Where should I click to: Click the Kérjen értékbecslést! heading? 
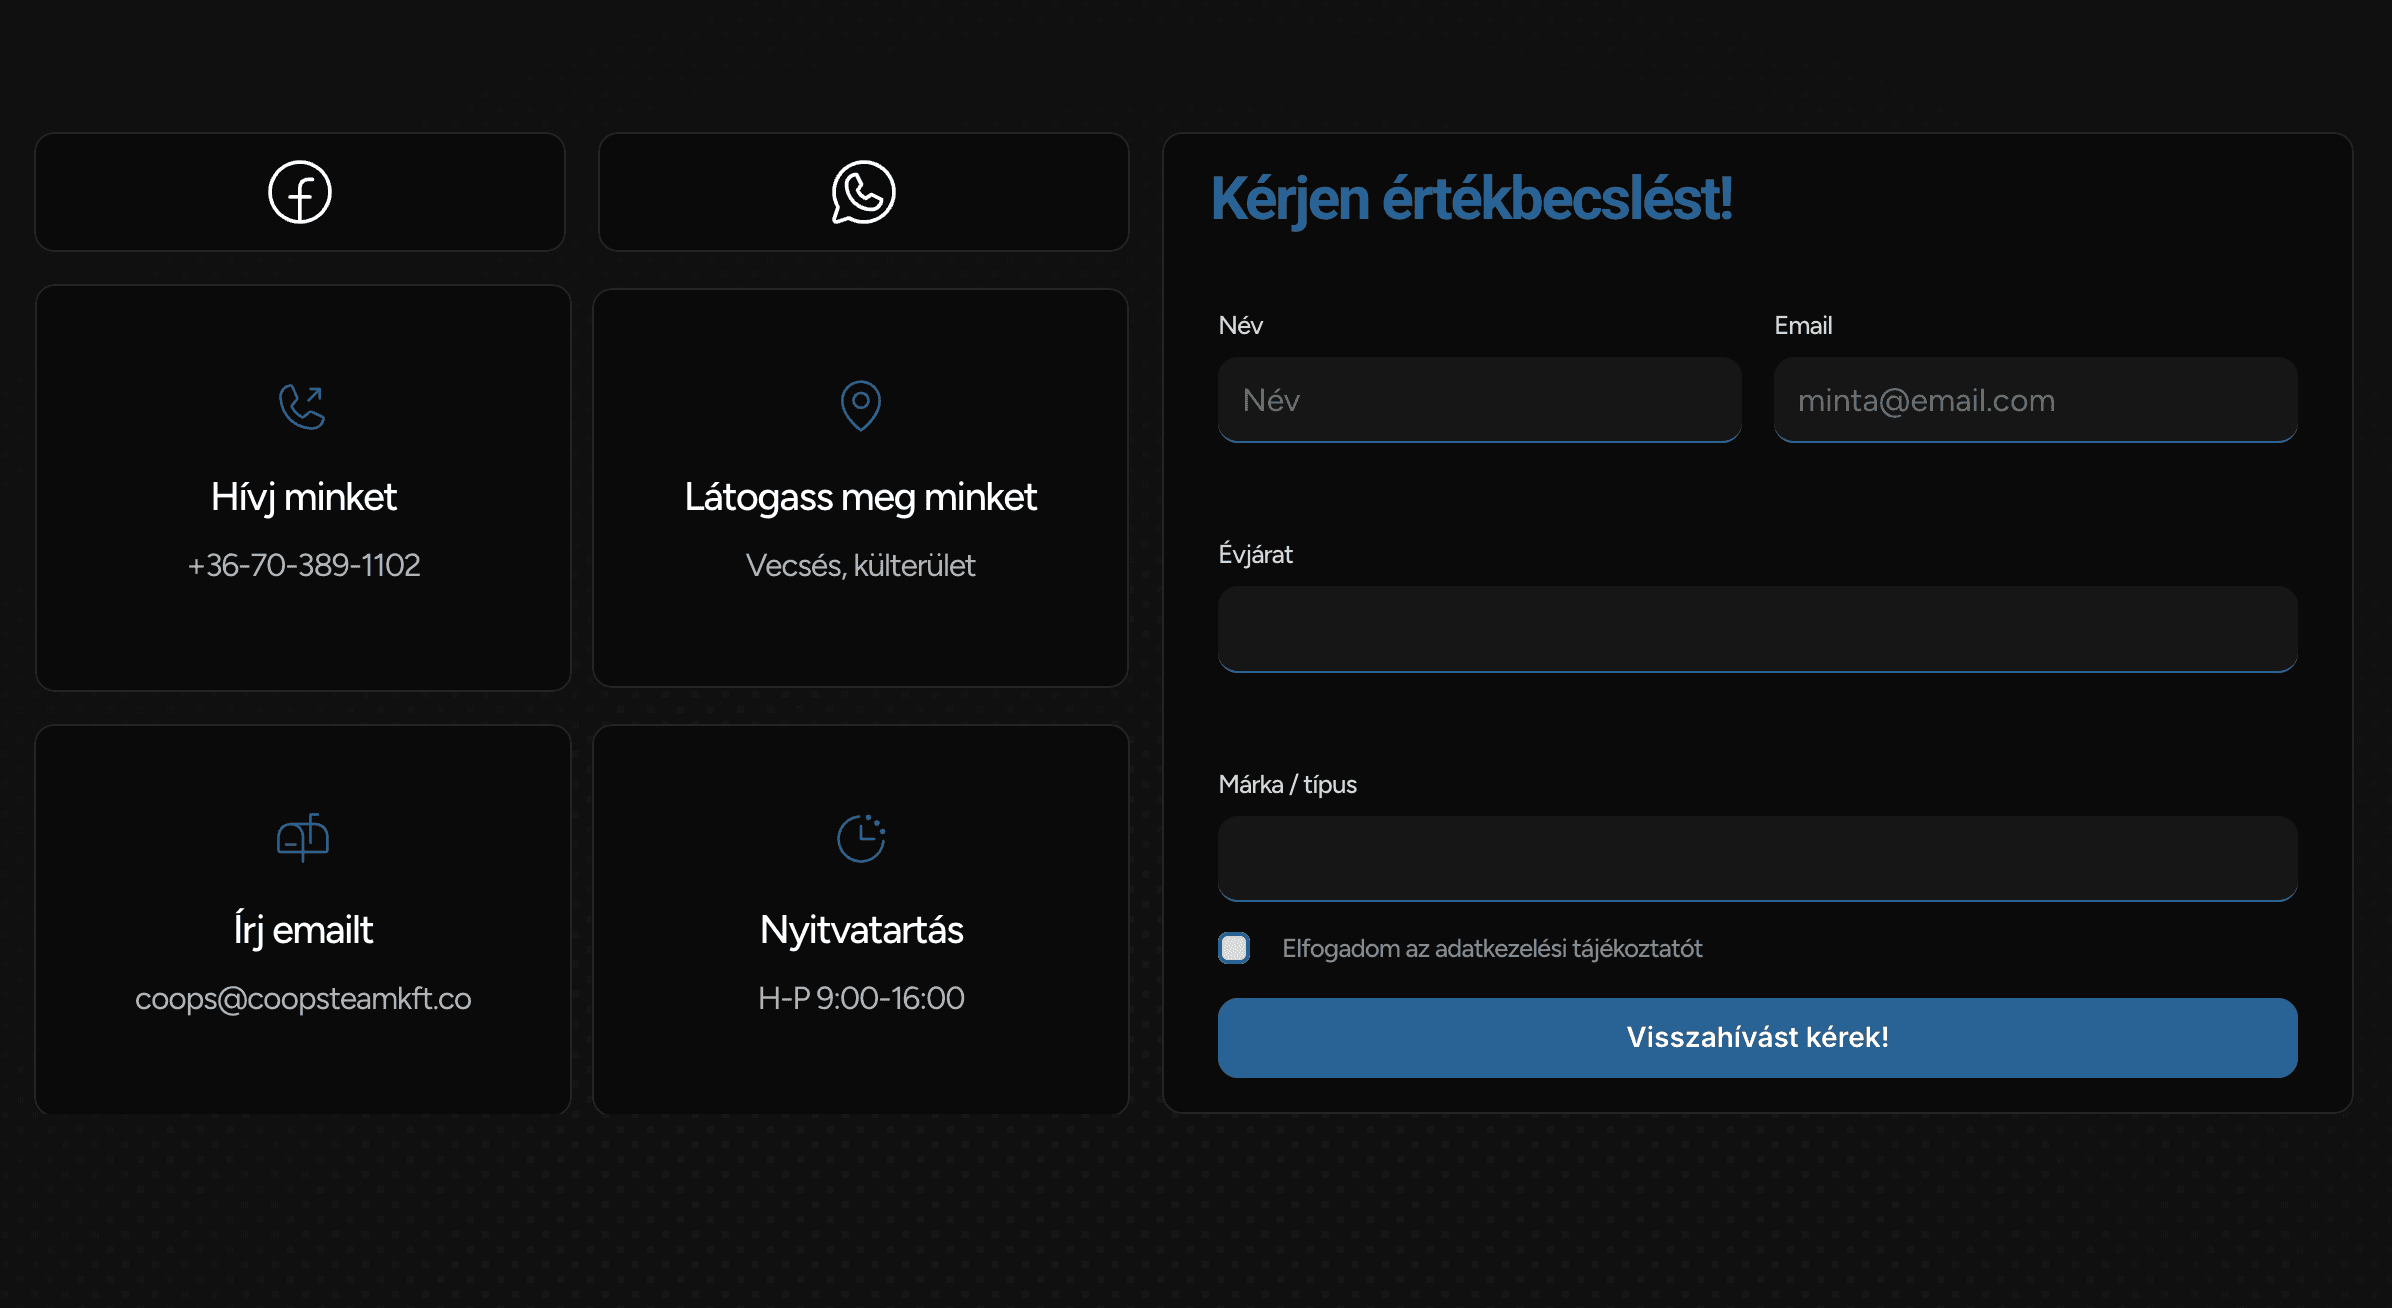[1471, 200]
